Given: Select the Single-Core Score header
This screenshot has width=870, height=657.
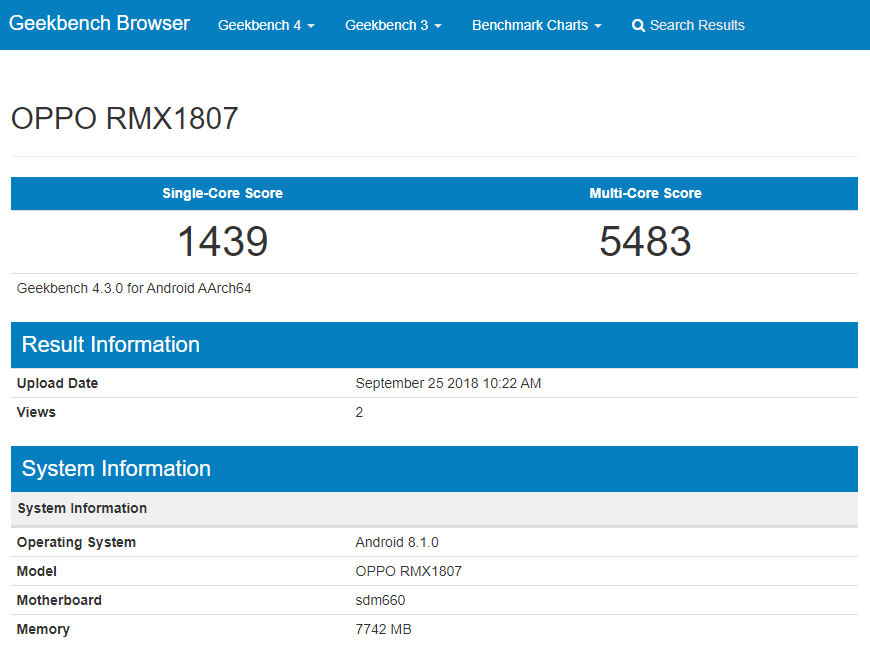Looking at the screenshot, I should click(x=222, y=193).
